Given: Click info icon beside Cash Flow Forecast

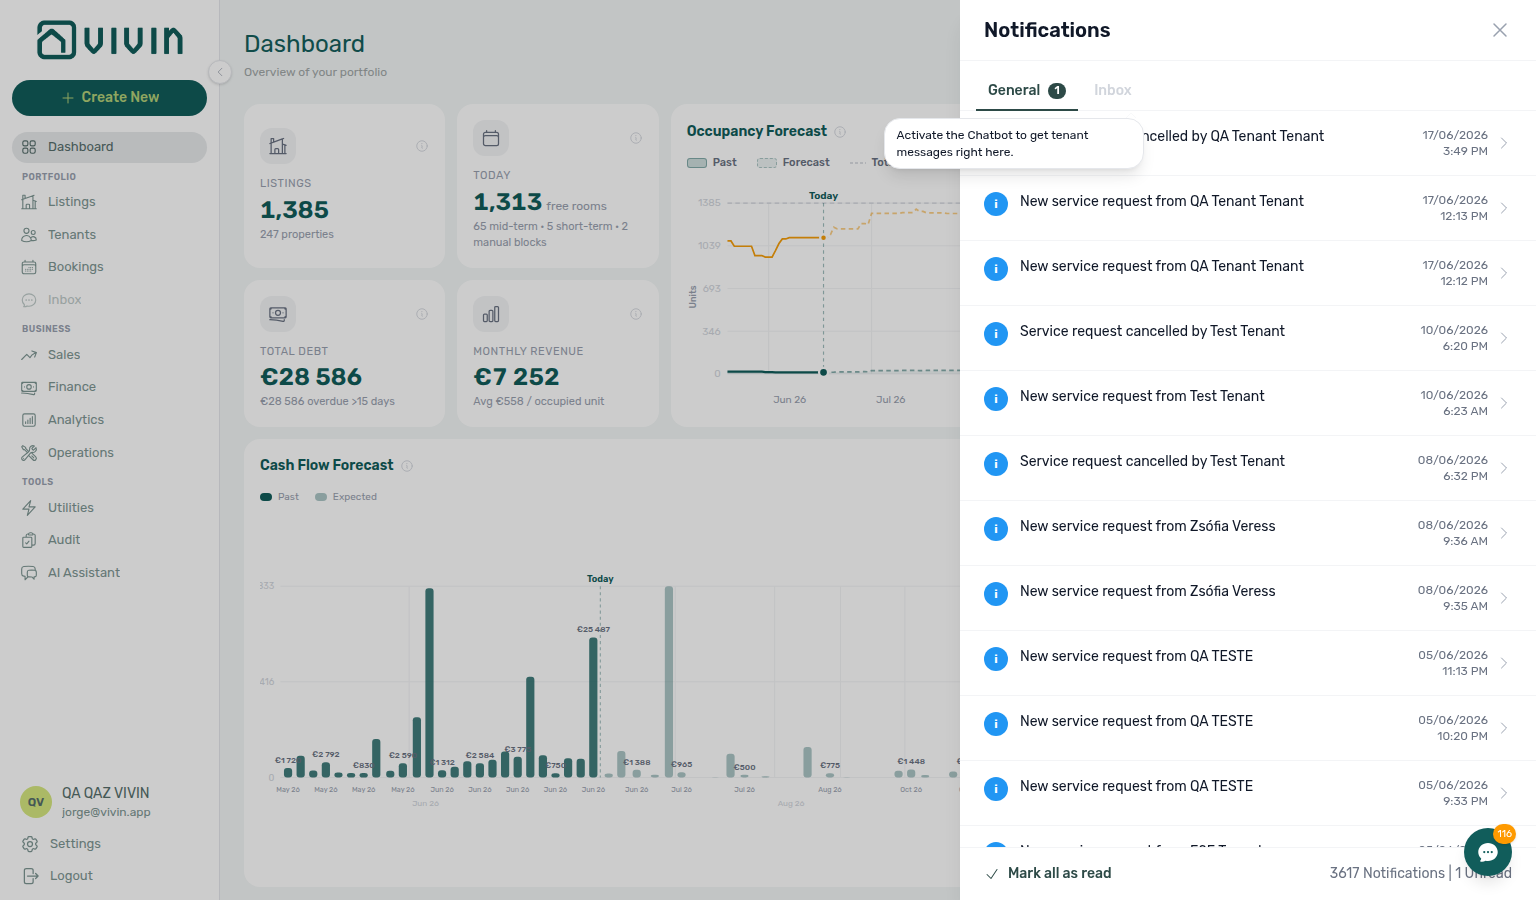Looking at the screenshot, I should tap(407, 466).
